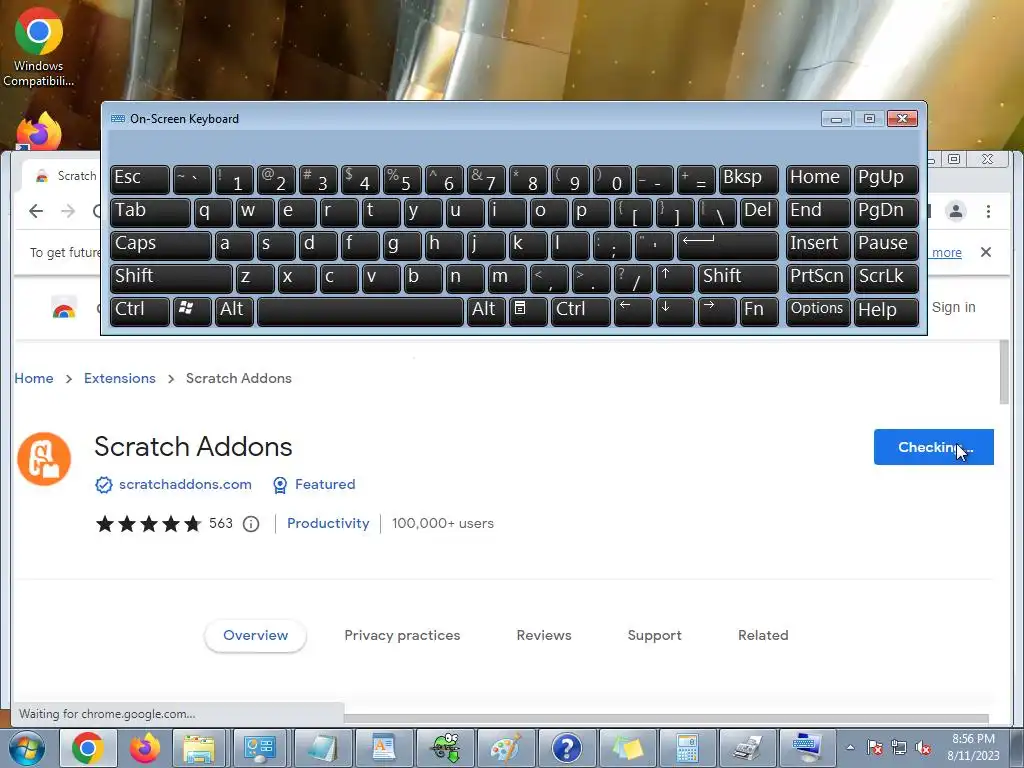
Task: Switch to the Privacy practices tab
Action: (x=402, y=635)
